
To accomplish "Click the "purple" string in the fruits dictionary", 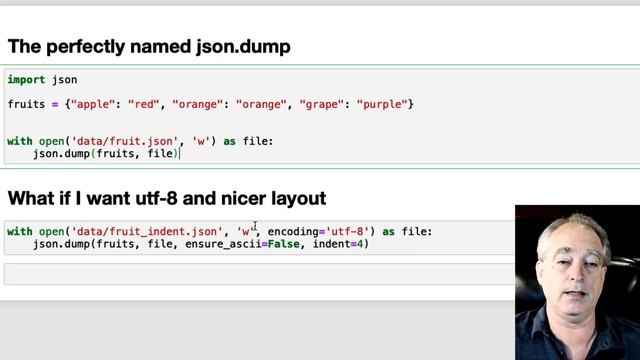I will (x=382, y=104).
